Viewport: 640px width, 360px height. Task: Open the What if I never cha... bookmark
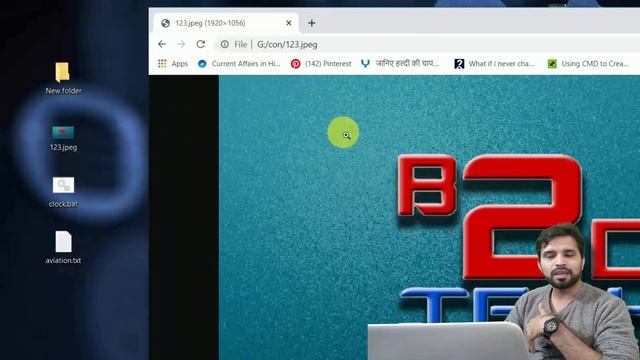click(494, 64)
